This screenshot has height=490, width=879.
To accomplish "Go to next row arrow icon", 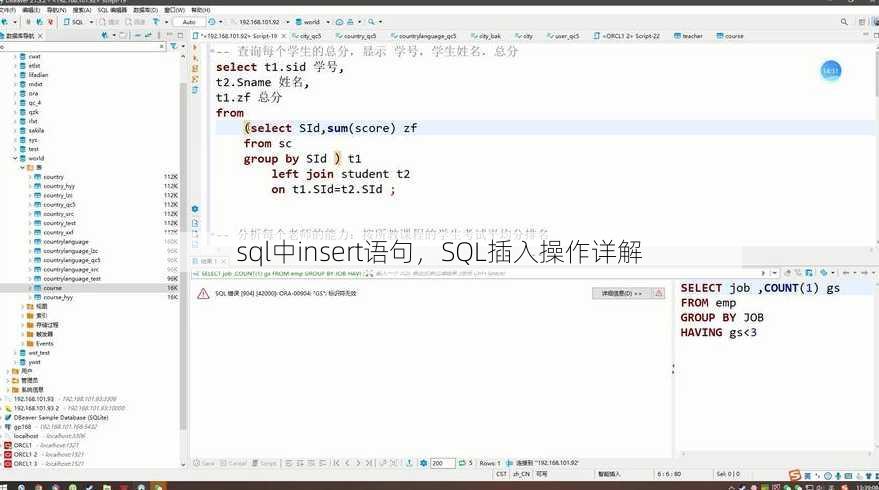I will pos(358,463).
